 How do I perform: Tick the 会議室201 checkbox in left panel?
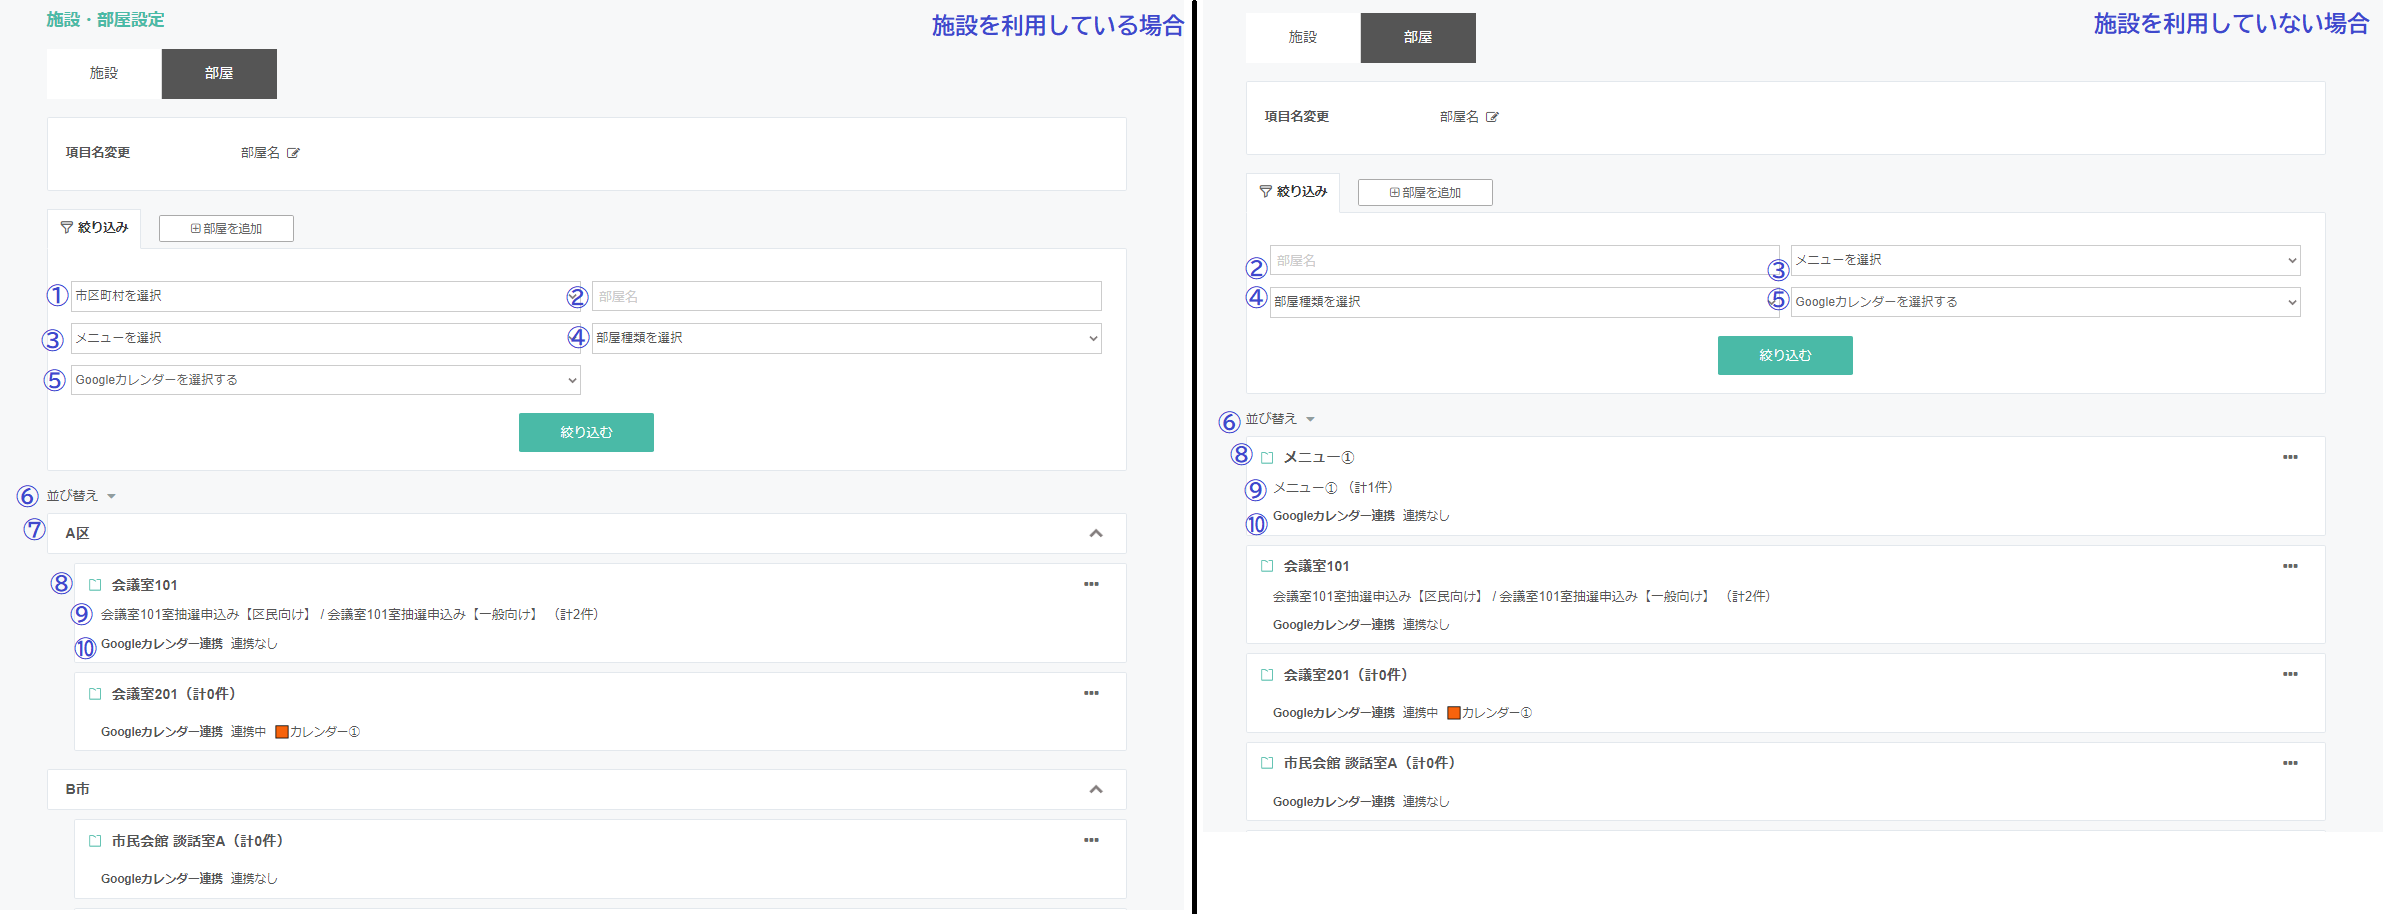pos(95,694)
